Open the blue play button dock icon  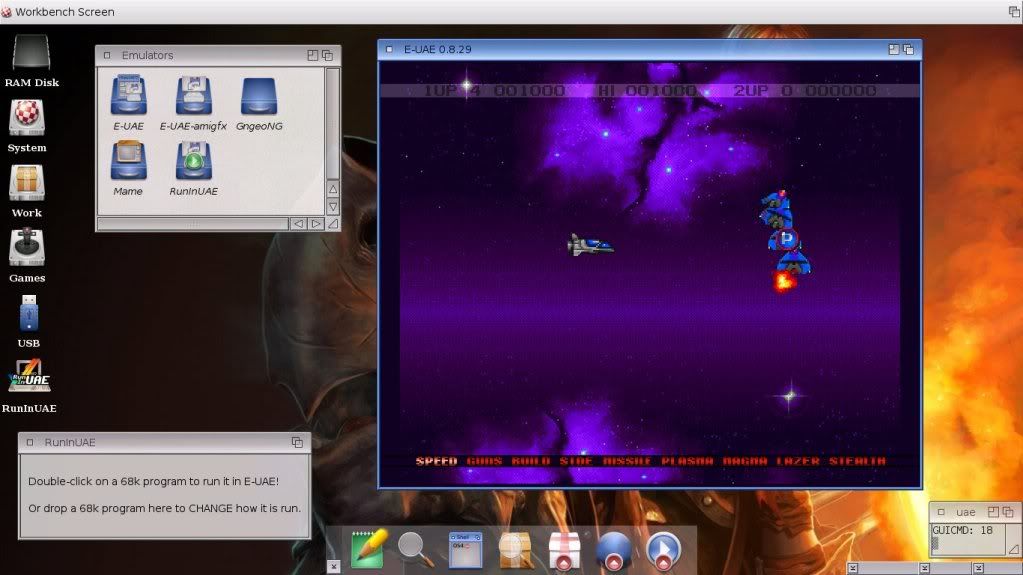[664, 550]
